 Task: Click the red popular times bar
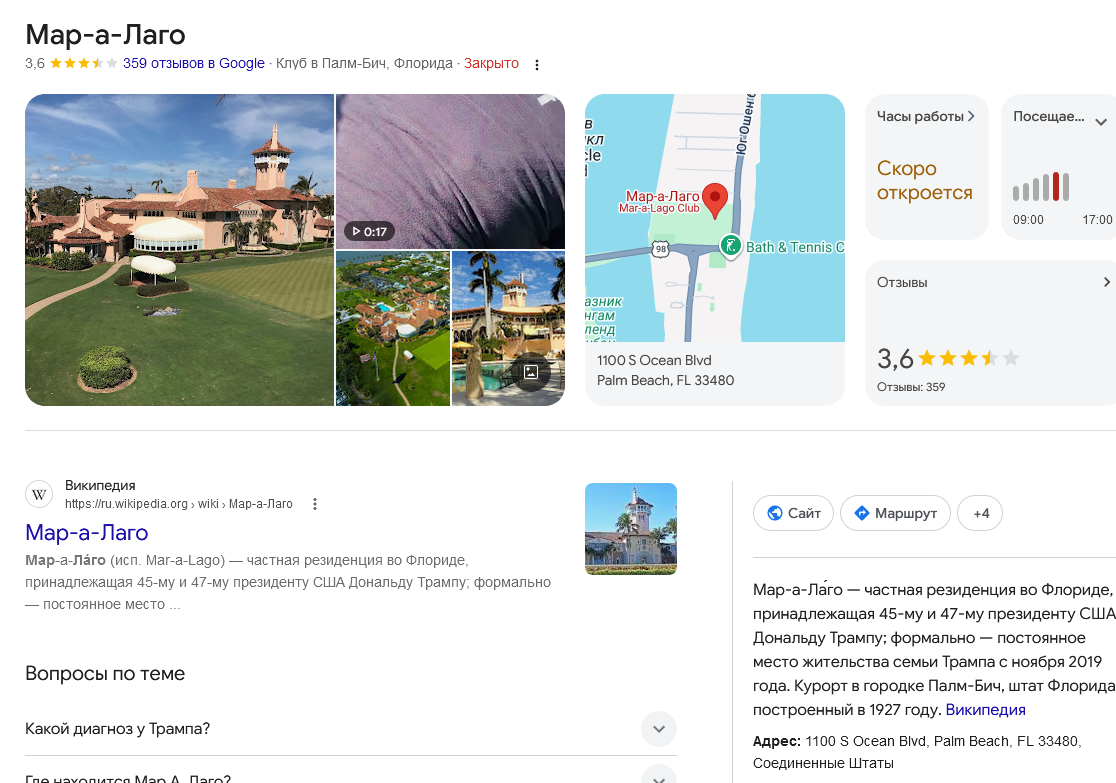[x=1056, y=186]
